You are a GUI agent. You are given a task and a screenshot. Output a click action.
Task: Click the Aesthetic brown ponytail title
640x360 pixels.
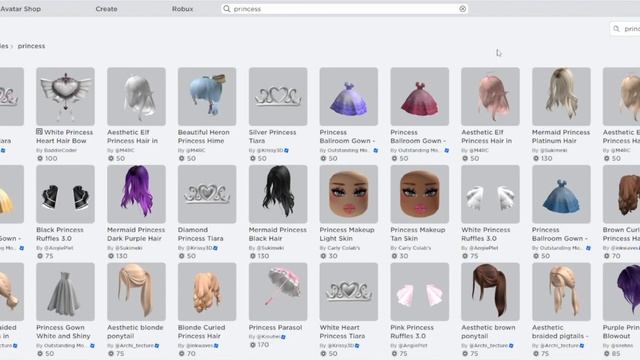[488, 331]
